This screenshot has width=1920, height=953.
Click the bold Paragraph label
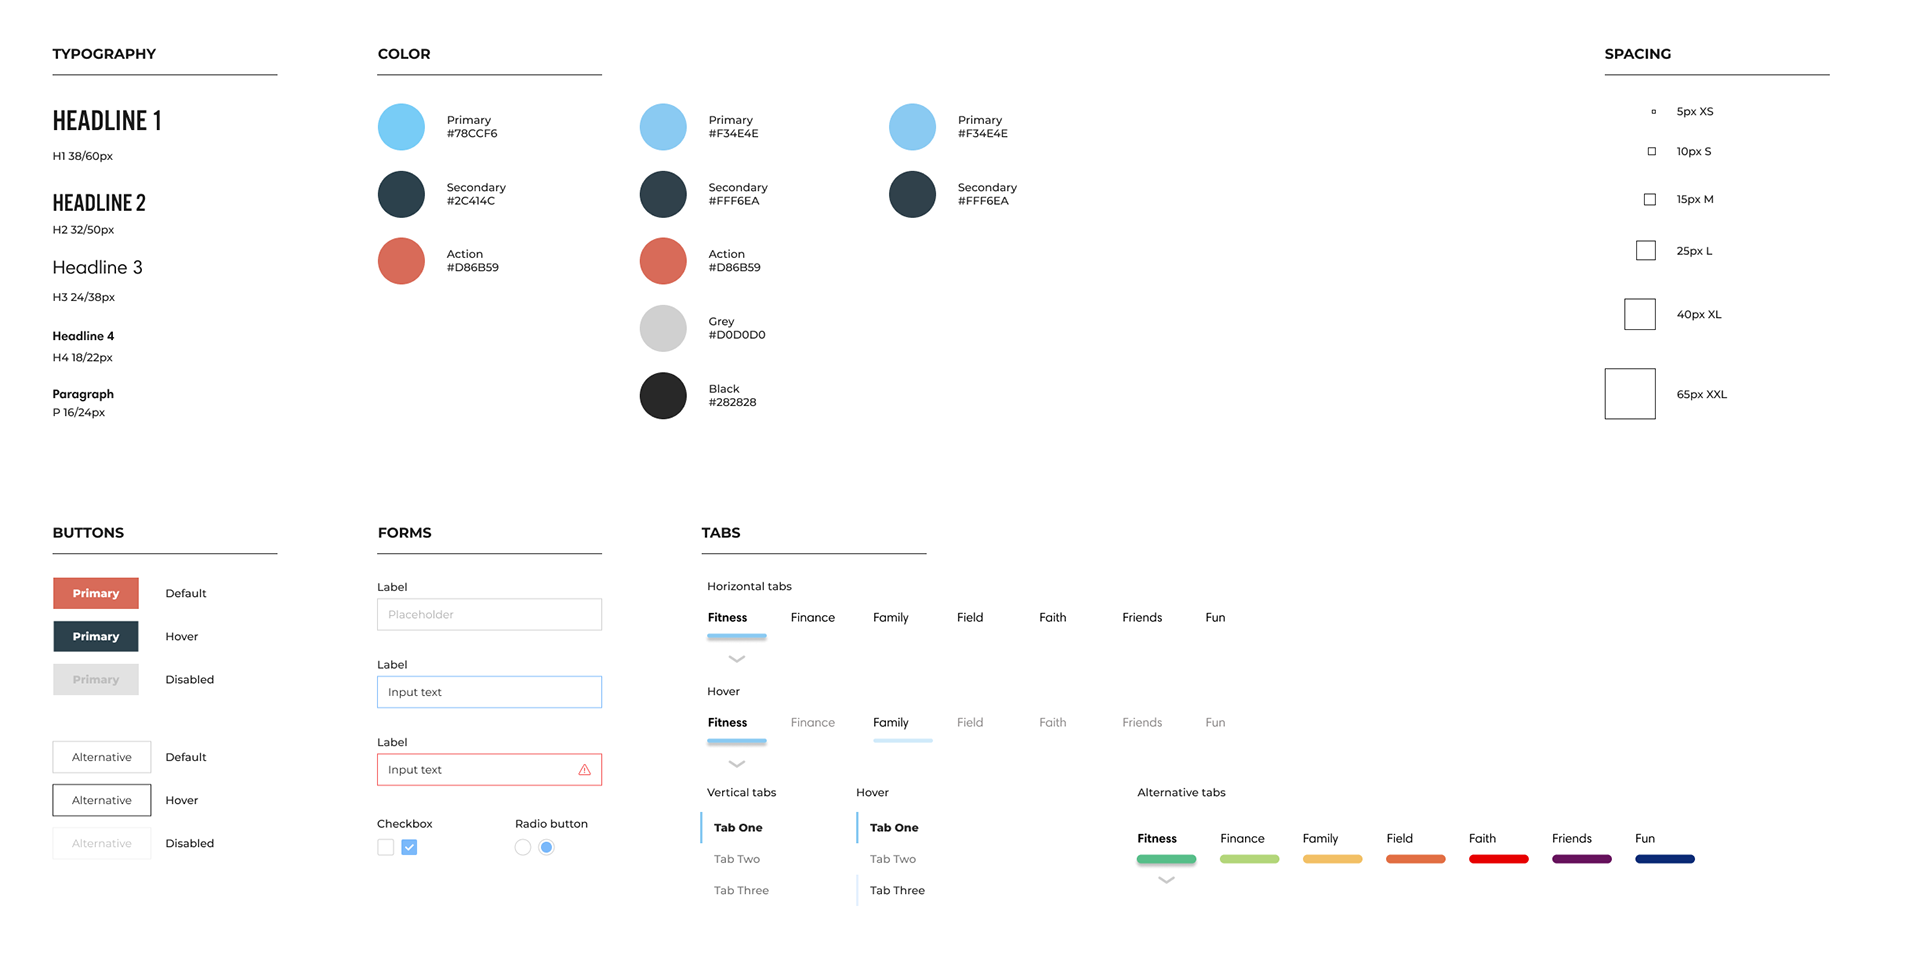[x=83, y=394]
